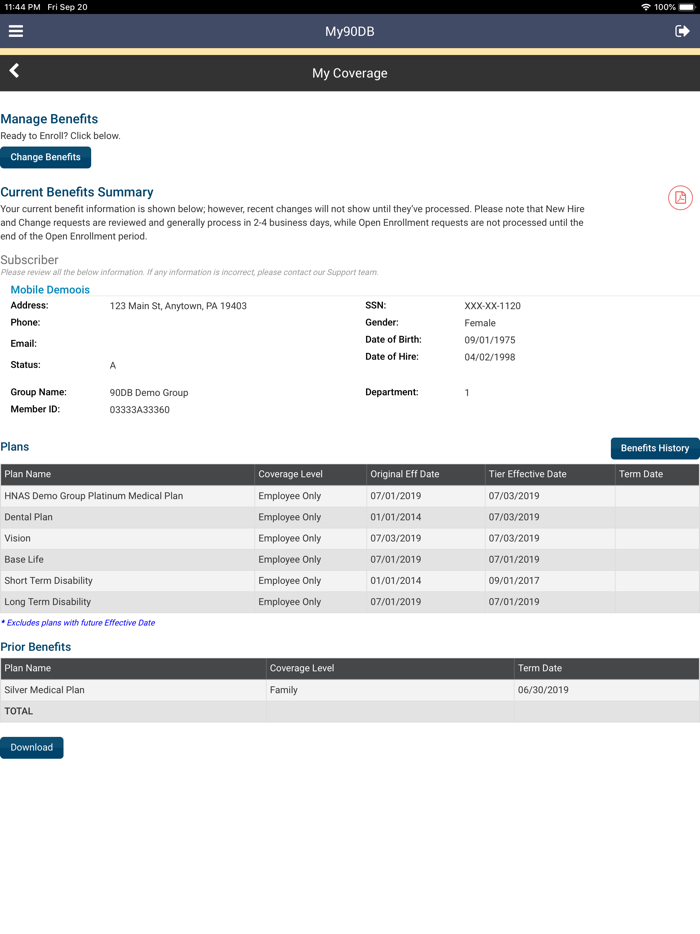Go back using the back arrow
The height and width of the screenshot is (934, 700).
pyautogui.click(x=14, y=71)
